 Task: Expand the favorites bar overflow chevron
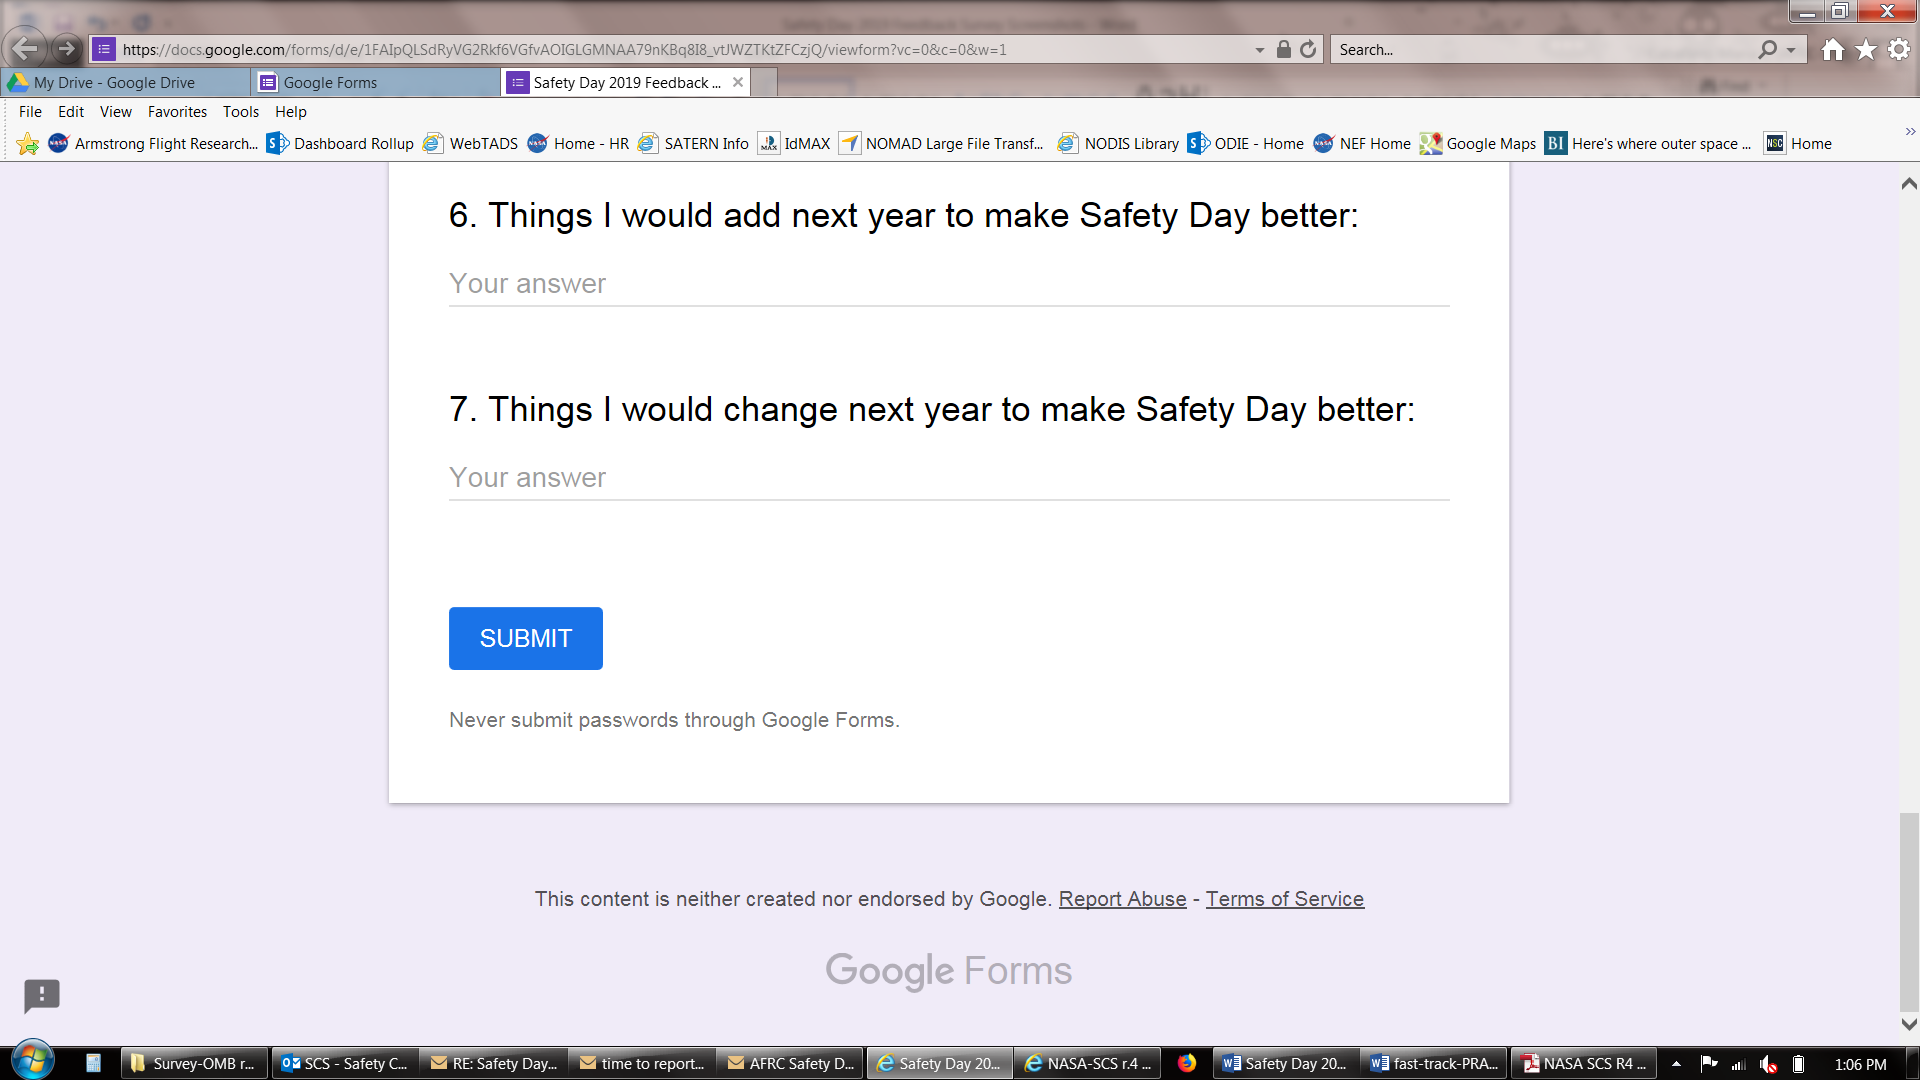pyautogui.click(x=1910, y=132)
